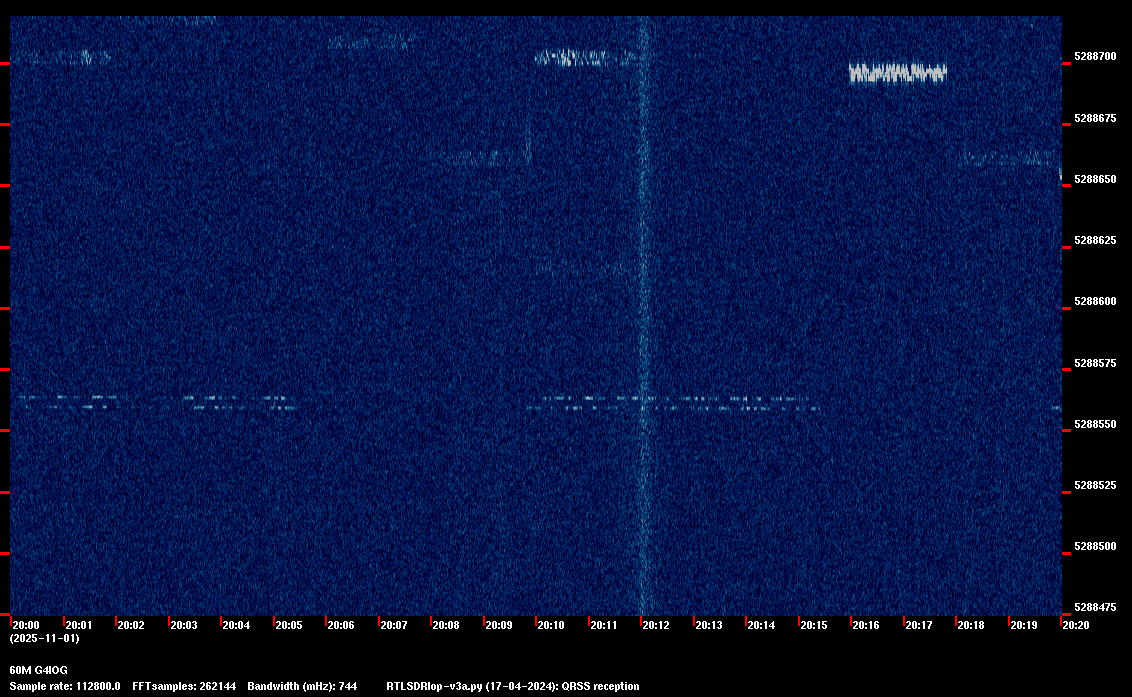Screen dimensions: 1132x697
Task: Click the Bandwidth (mHz): 744 text
Action: tap(302, 686)
